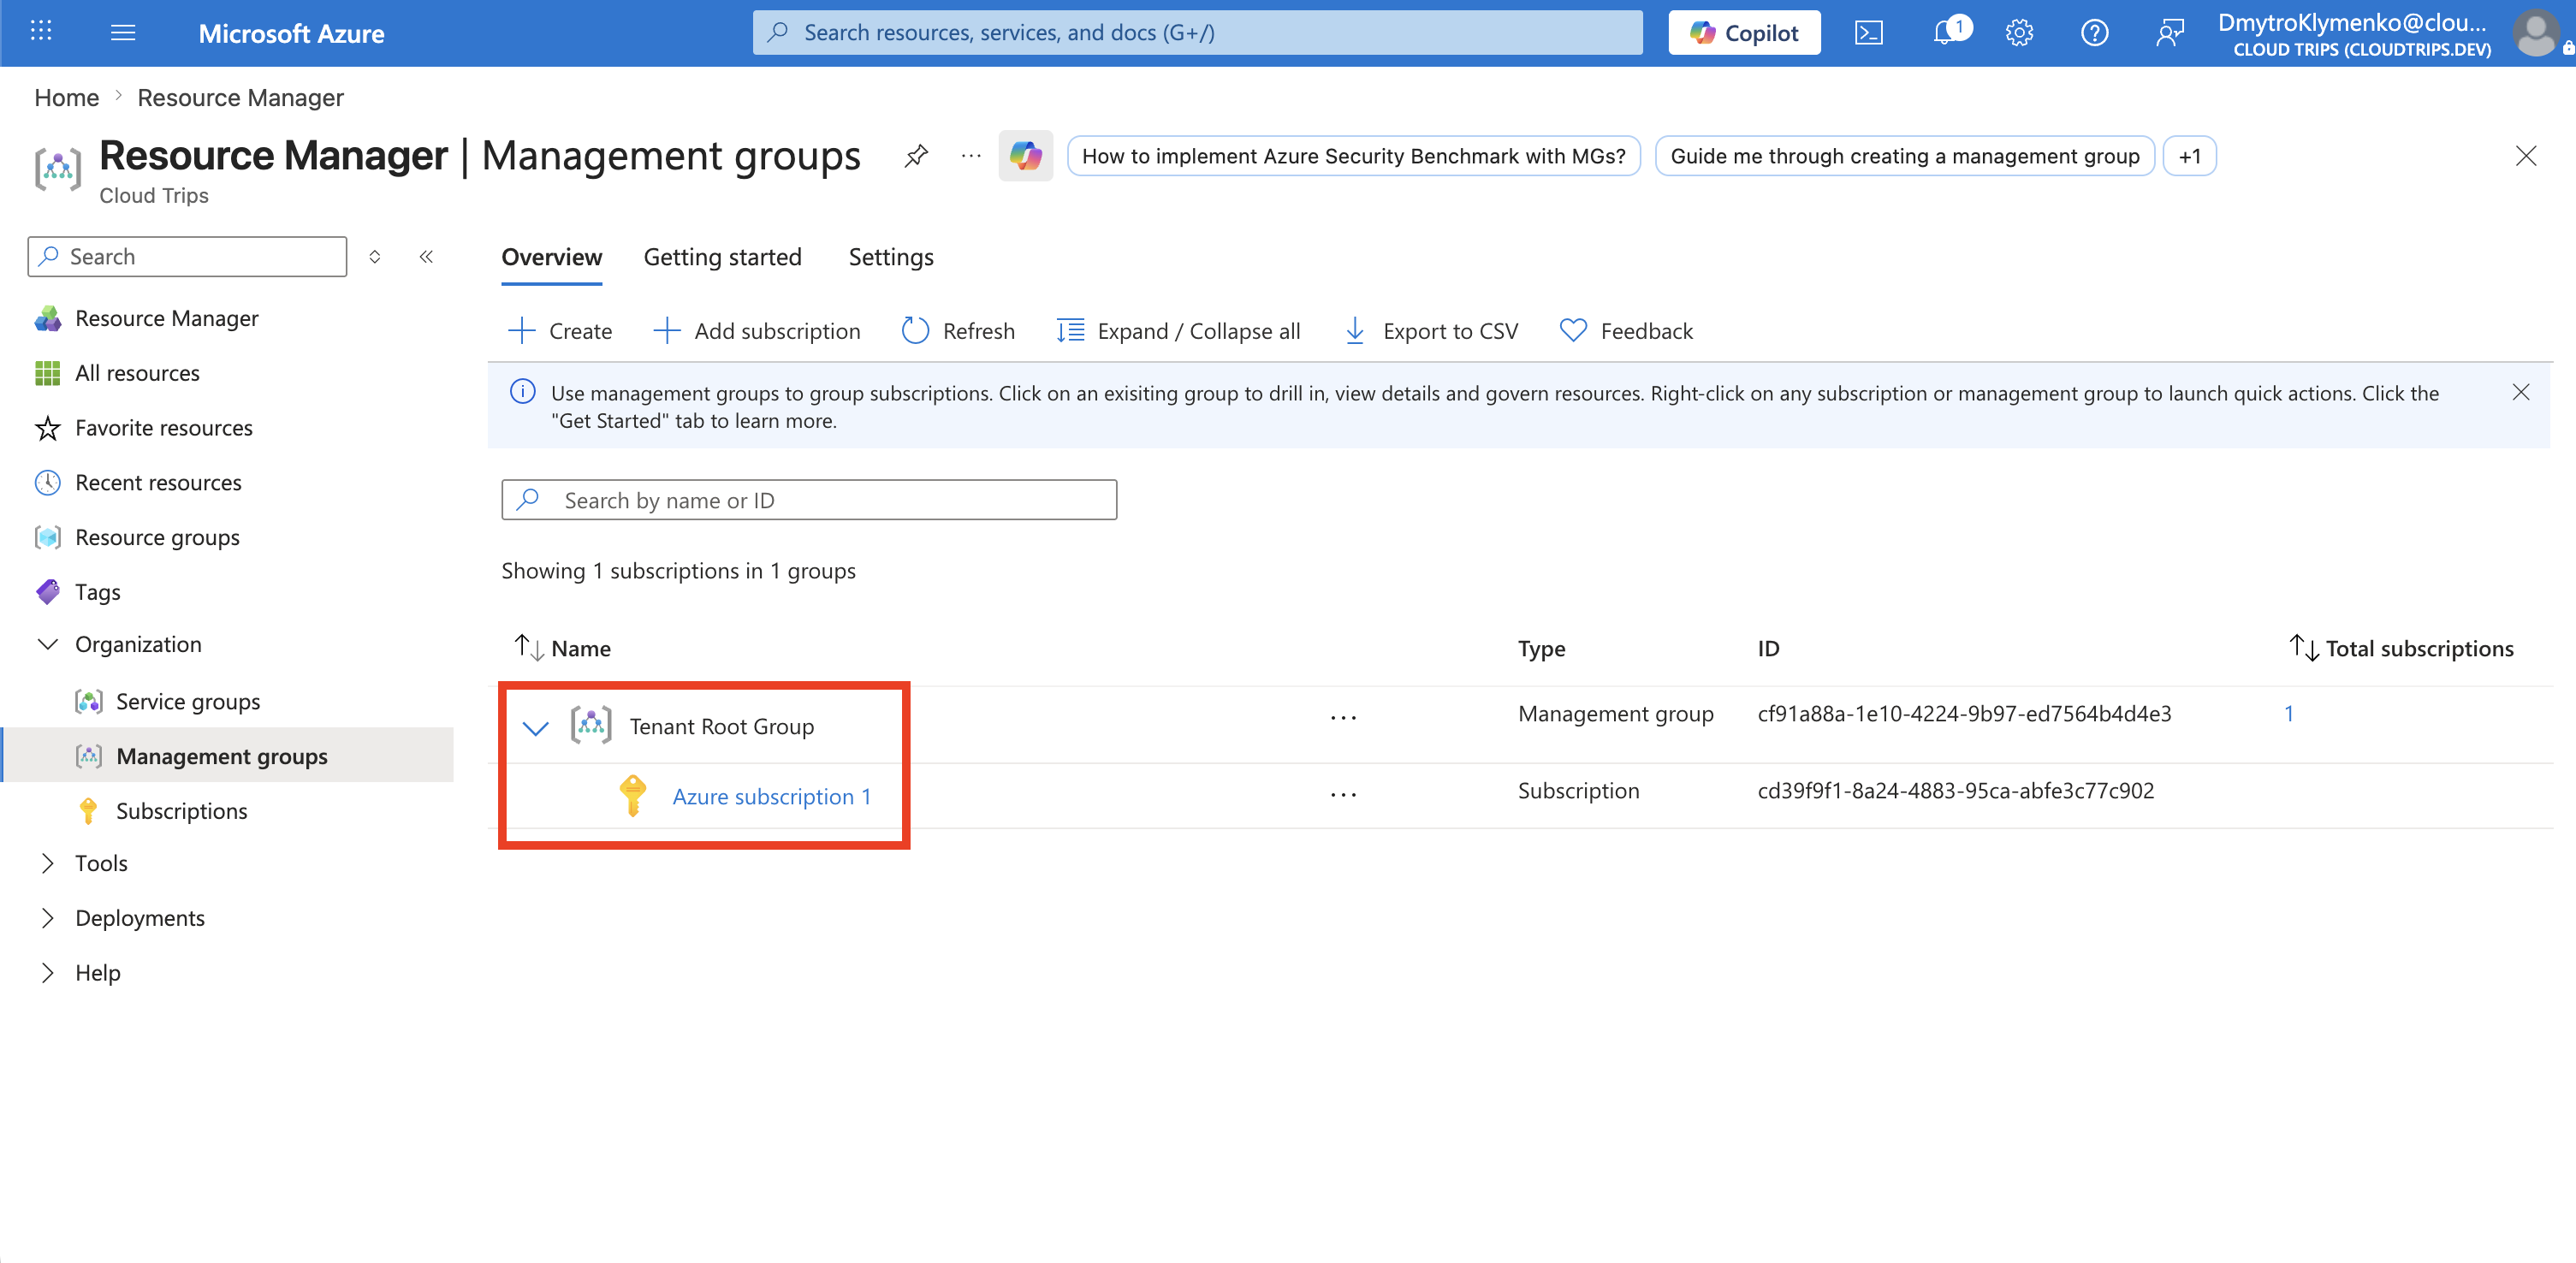Click the sidebar expand/collapse diamond icon
Image resolution: width=2576 pixels, height=1263 pixels.
375,257
